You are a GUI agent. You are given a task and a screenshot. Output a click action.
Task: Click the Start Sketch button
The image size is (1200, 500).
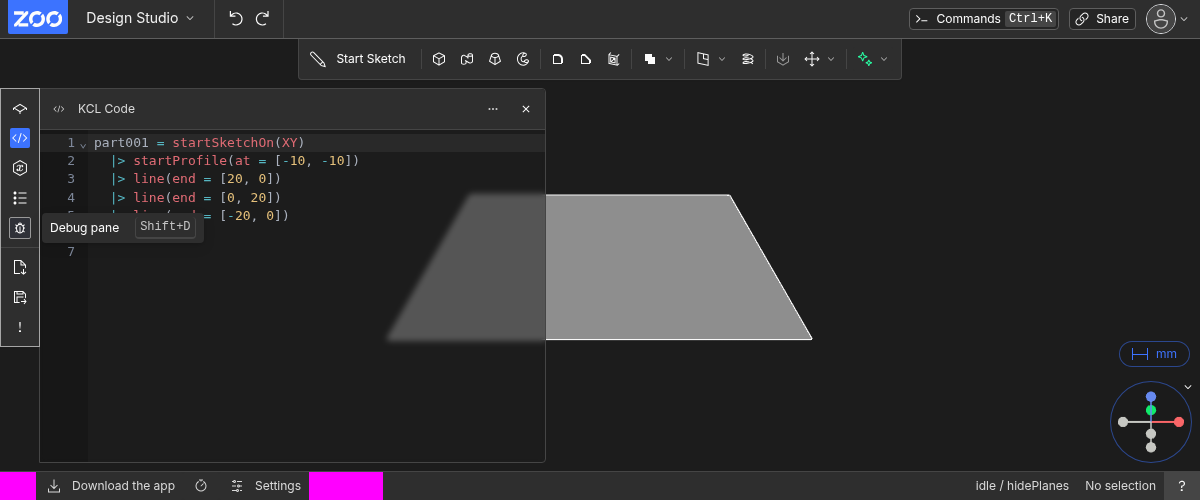pyautogui.click(x=359, y=59)
